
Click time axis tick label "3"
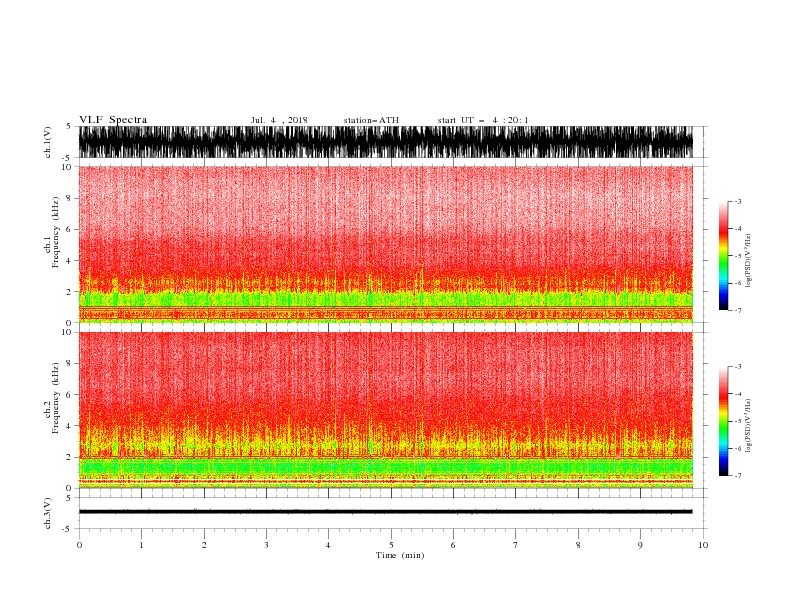[266, 545]
